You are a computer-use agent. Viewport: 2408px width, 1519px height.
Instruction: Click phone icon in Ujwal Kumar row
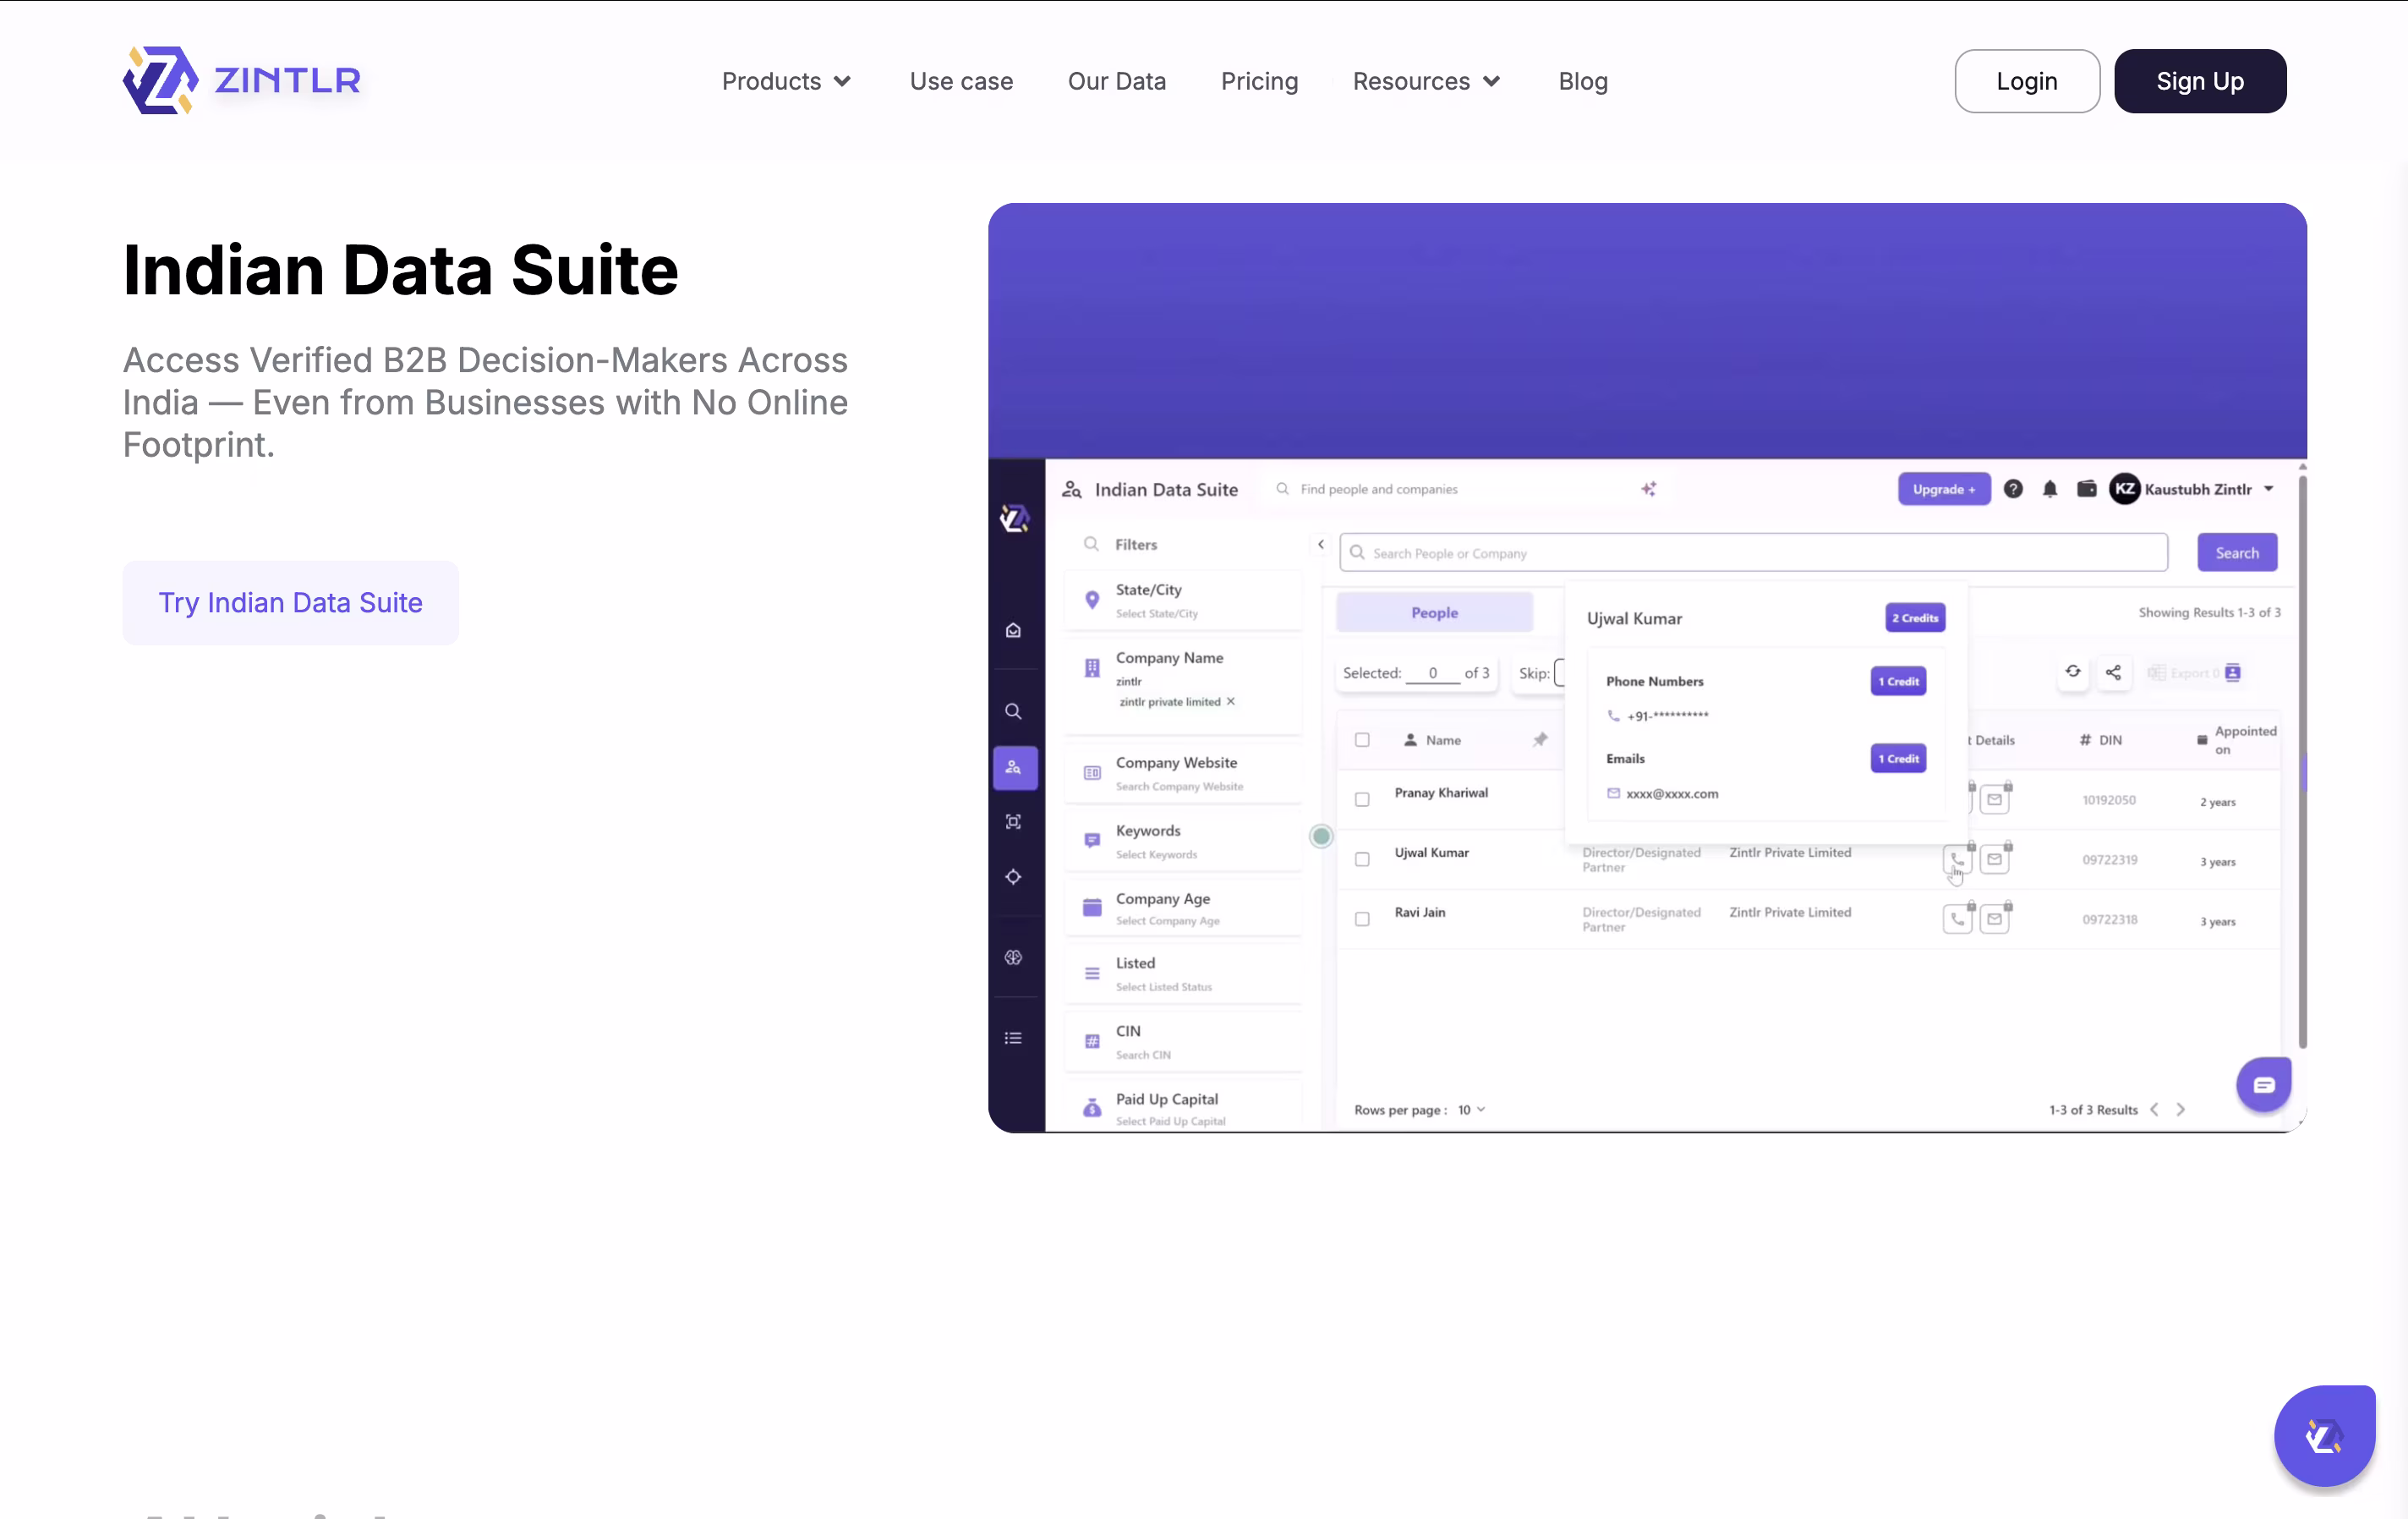(x=1957, y=859)
